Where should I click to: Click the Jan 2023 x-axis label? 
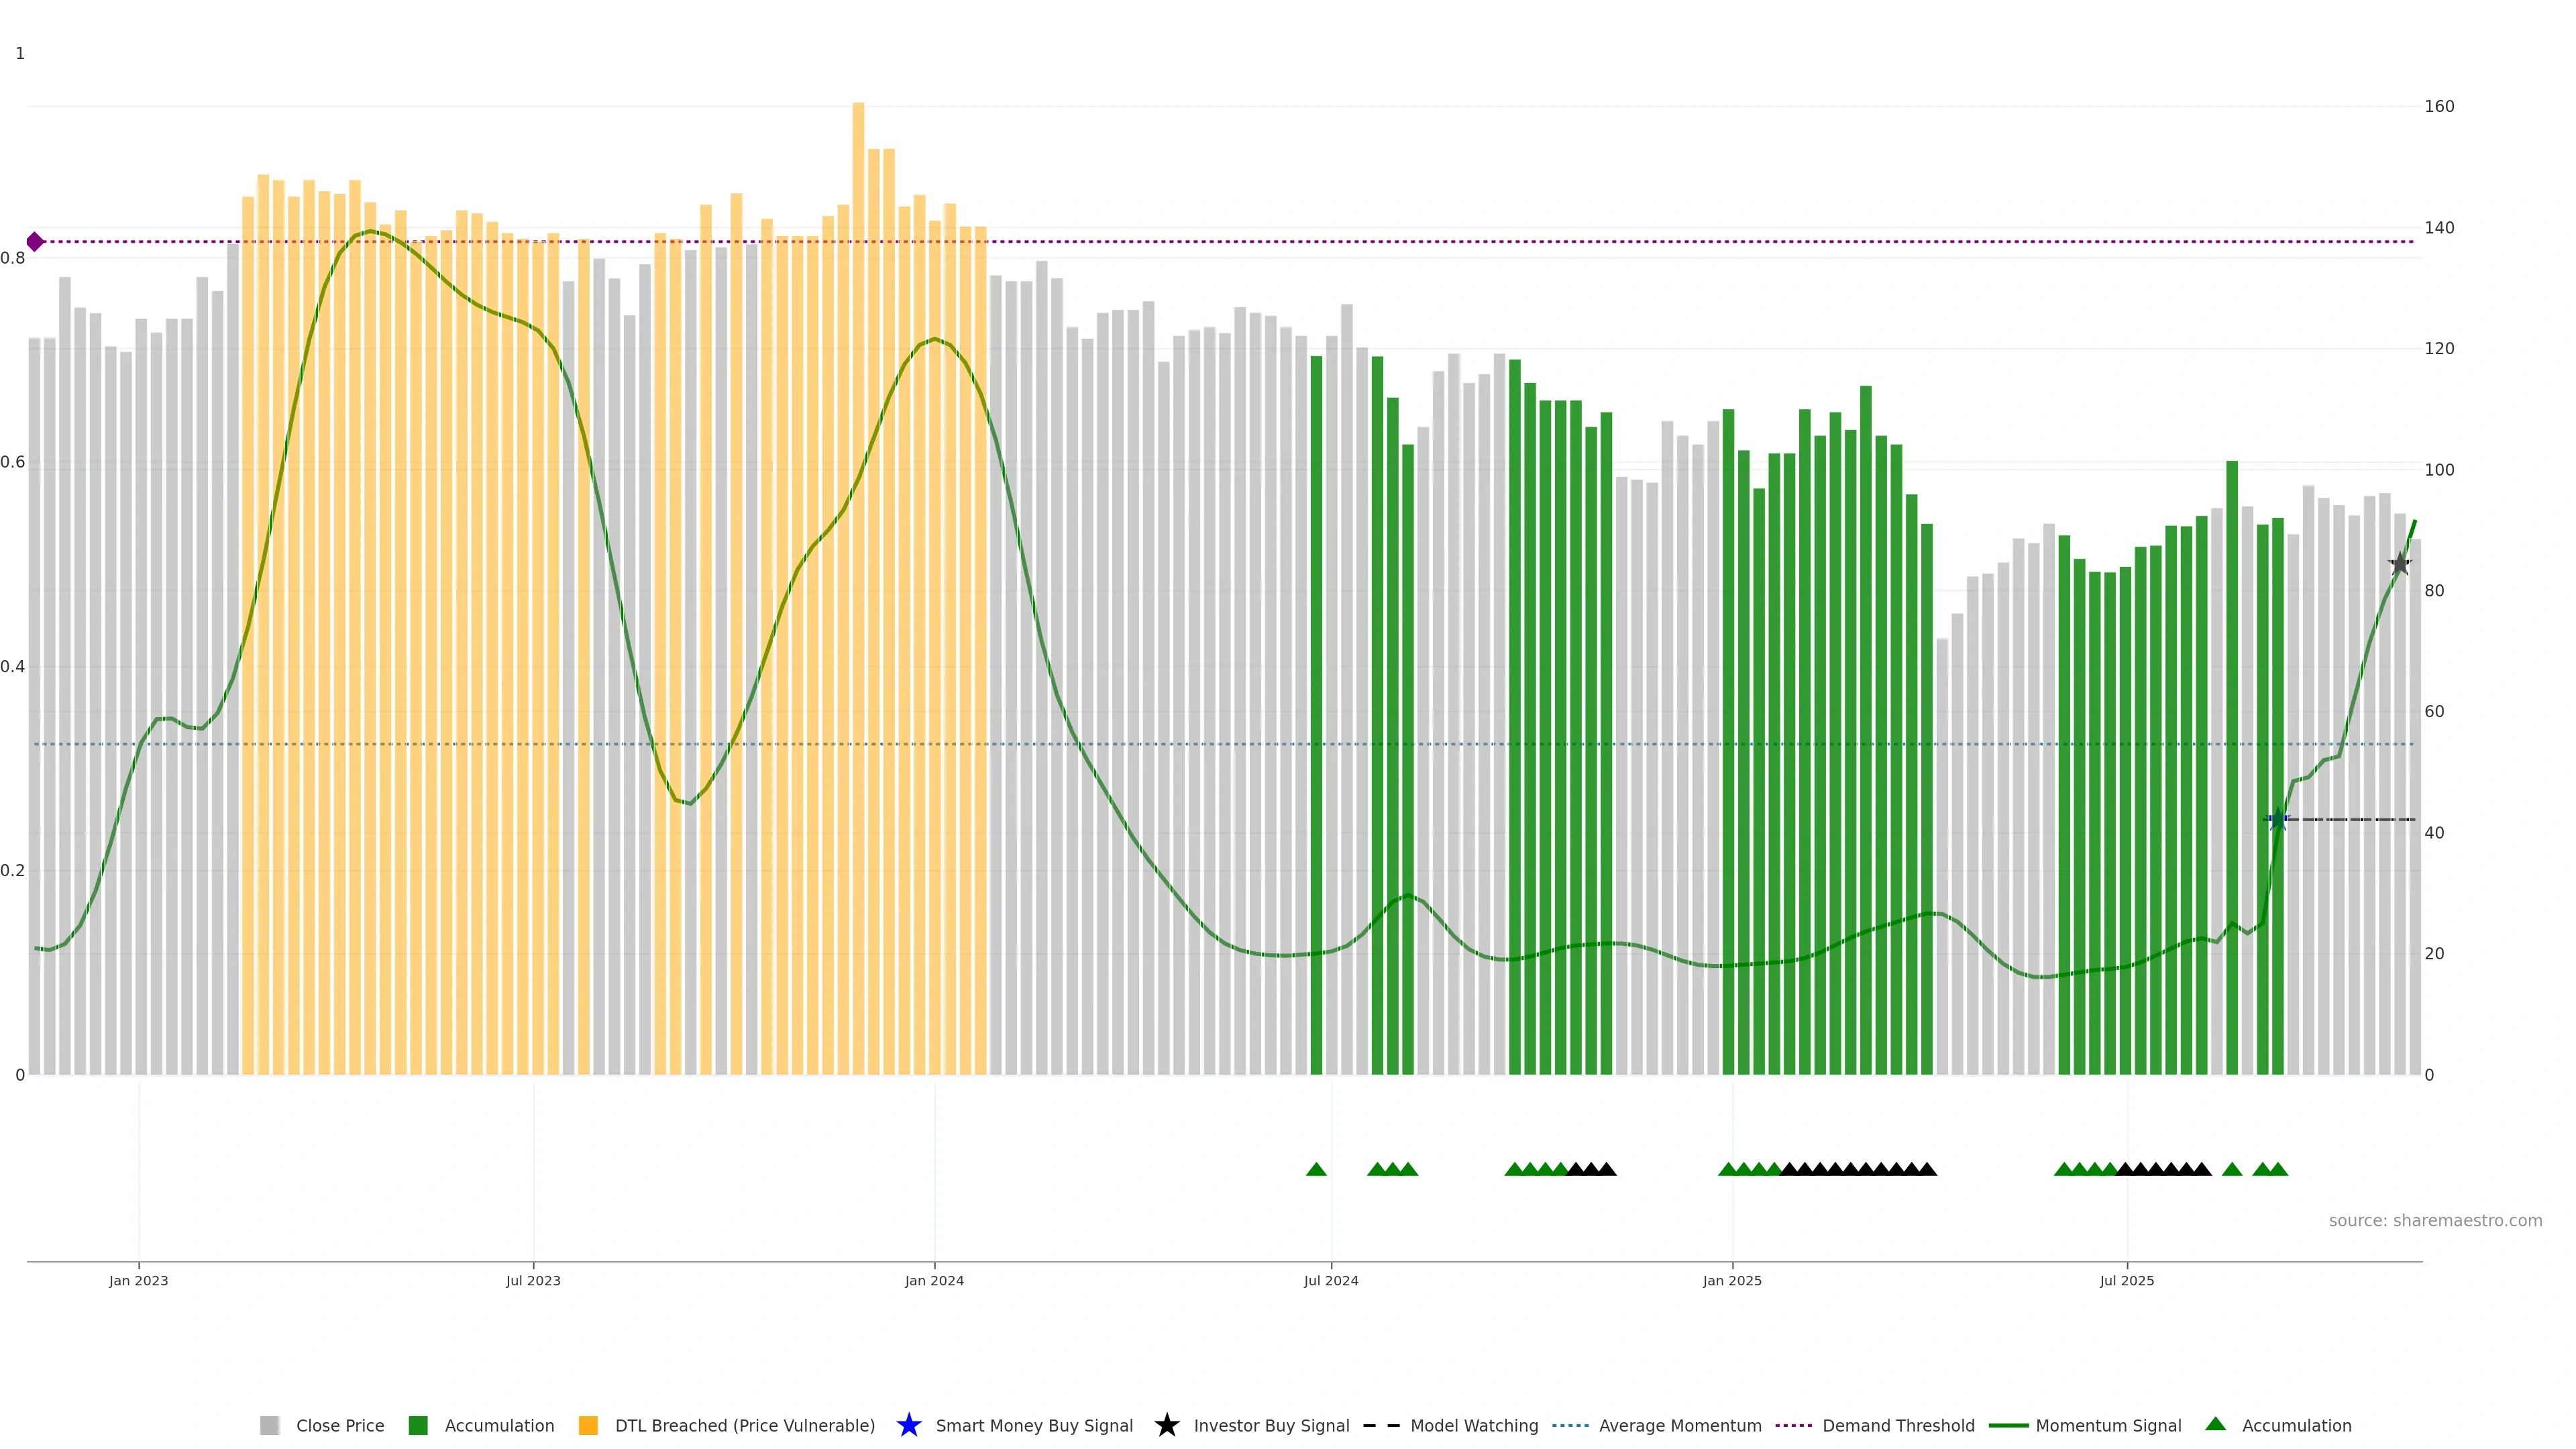coord(139,1280)
